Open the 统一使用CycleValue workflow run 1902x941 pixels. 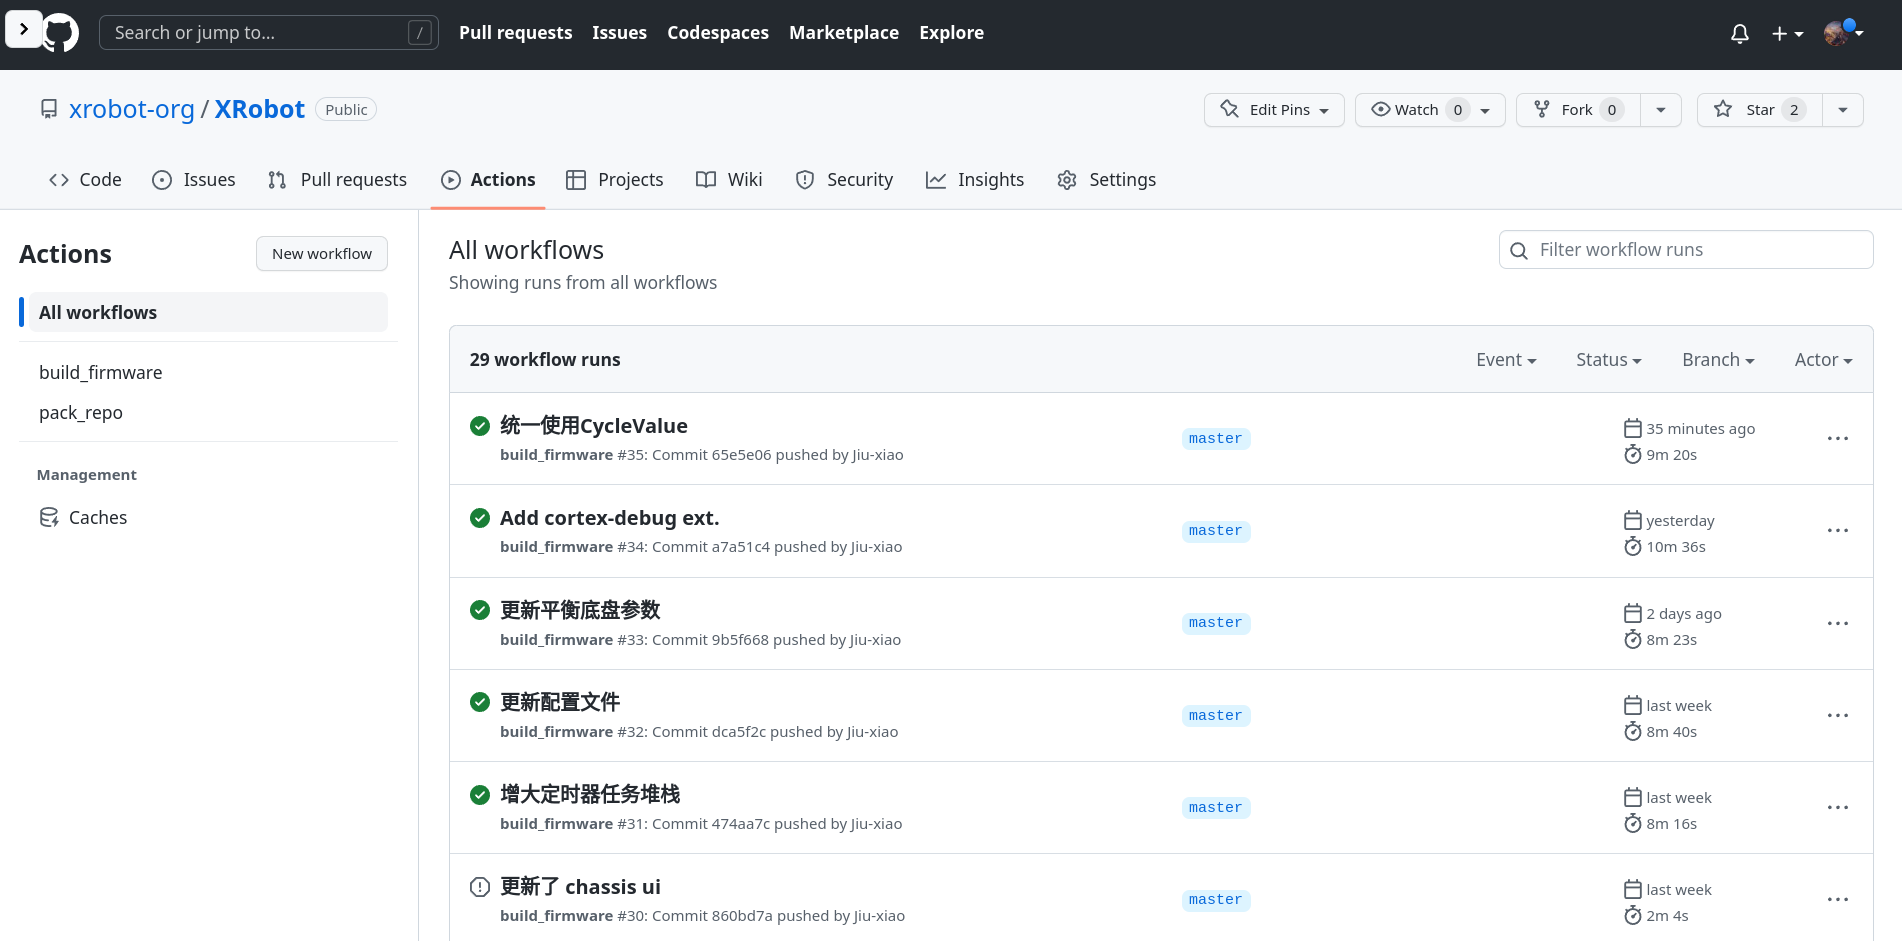(x=593, y=426)
